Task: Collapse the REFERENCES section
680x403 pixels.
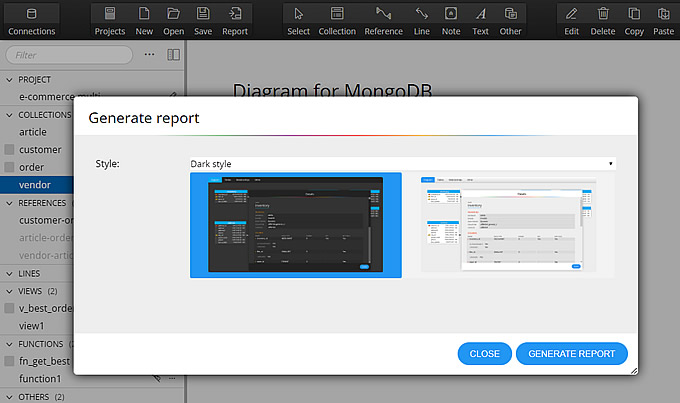Action: coord(9,203)
